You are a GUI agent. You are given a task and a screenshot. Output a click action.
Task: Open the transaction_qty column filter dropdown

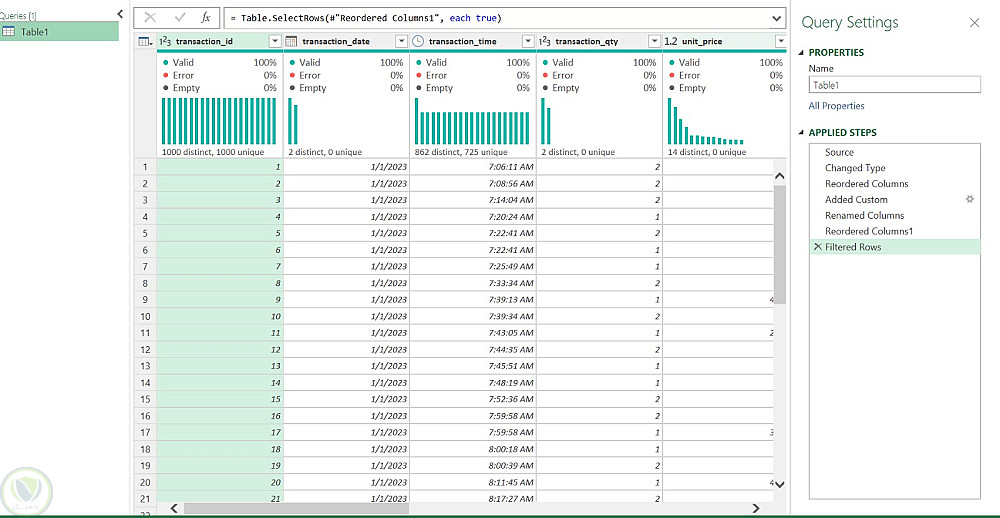click(x=654, y=41)
